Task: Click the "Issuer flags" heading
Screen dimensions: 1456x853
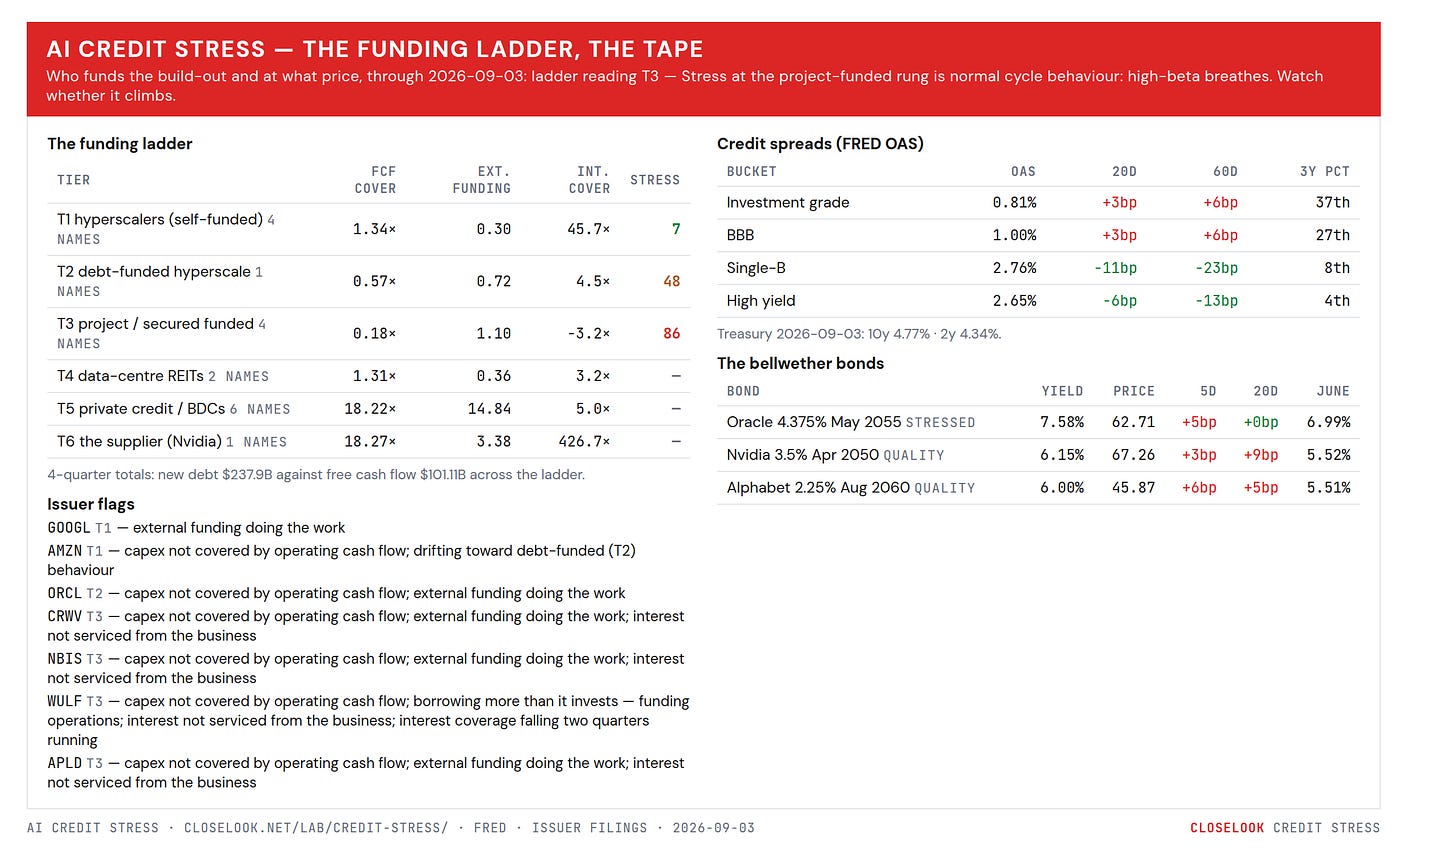Action: (91, 505)
